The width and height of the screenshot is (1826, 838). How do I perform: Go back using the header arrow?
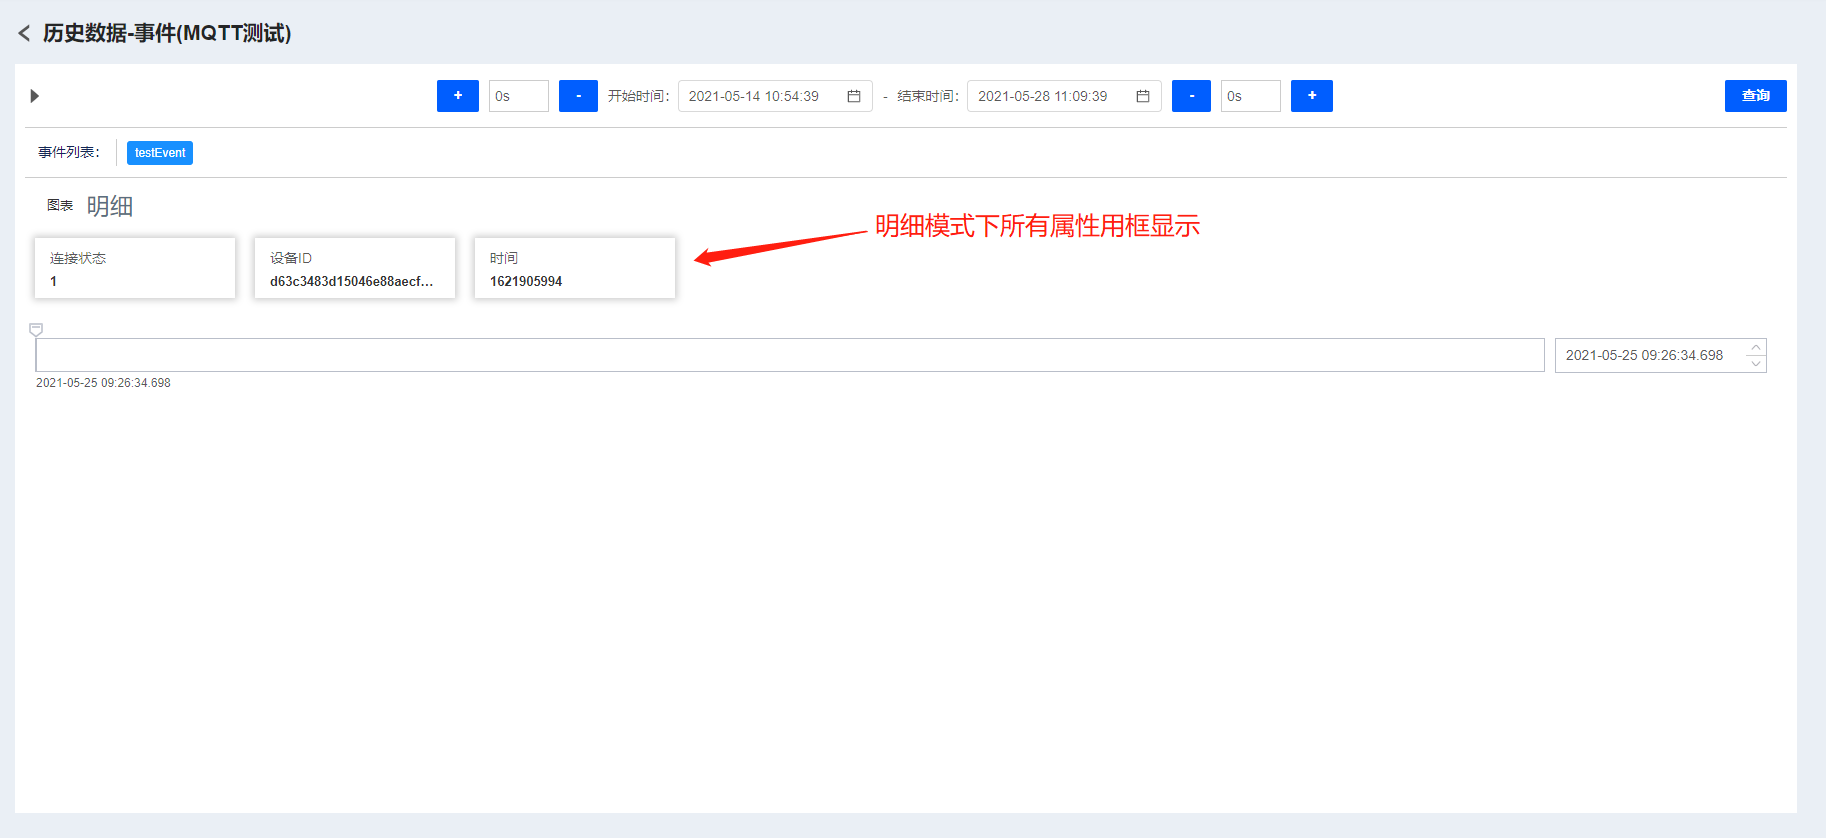coord(24,33)
